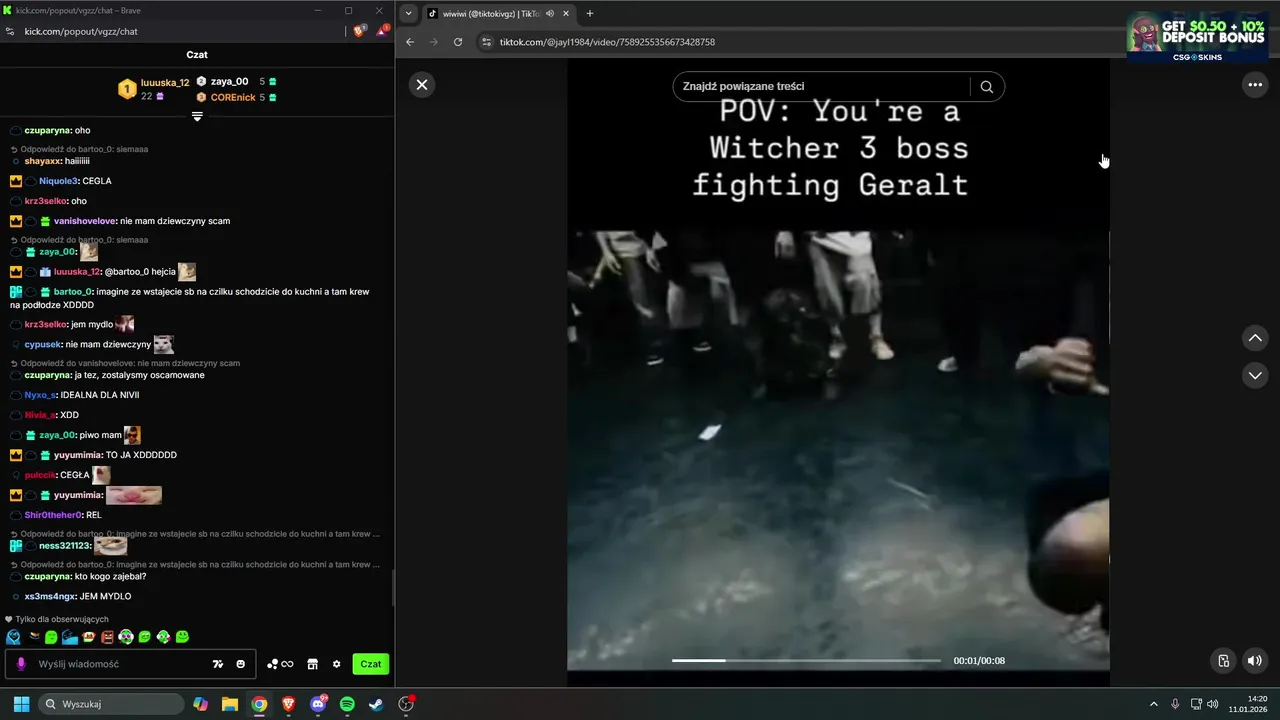Select the first blue hooded emote in emote row
Viewport: 1280px width, 720px height.
pos(13,637)
